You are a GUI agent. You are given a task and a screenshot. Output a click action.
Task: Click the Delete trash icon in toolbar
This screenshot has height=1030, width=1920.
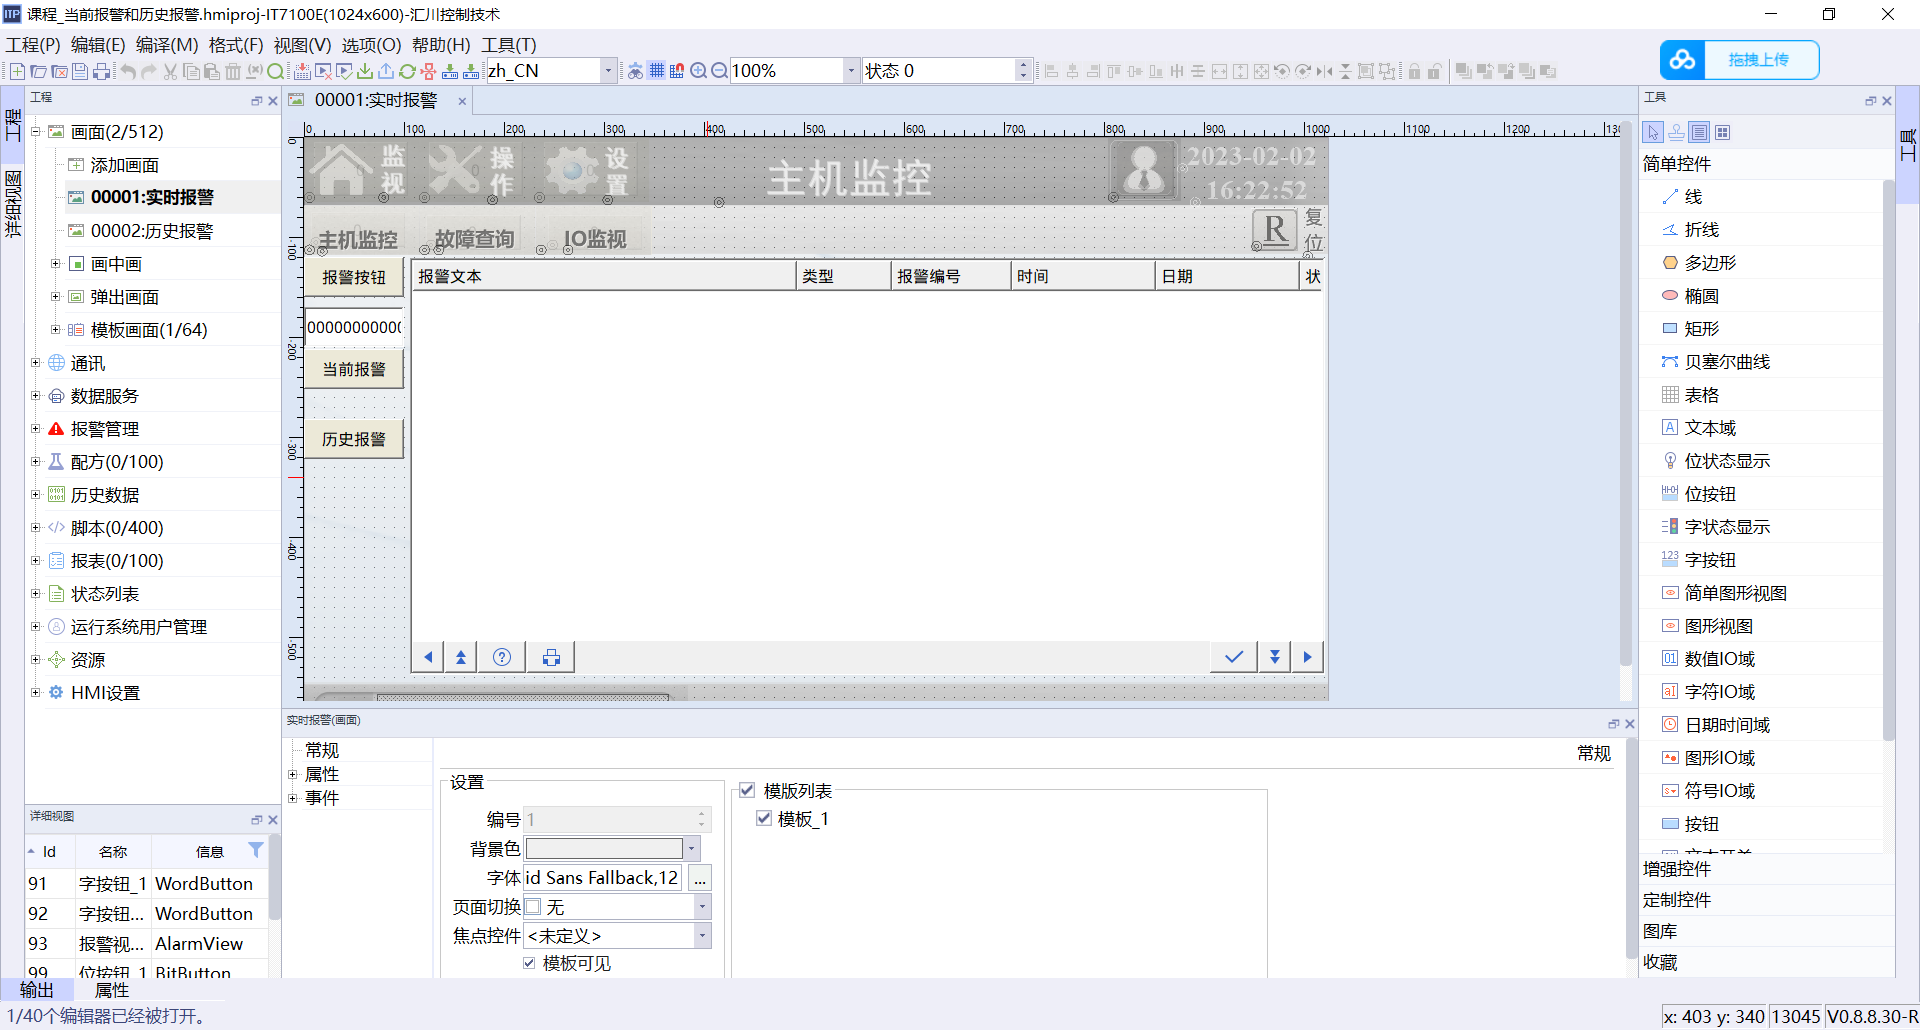pos(233,71)
